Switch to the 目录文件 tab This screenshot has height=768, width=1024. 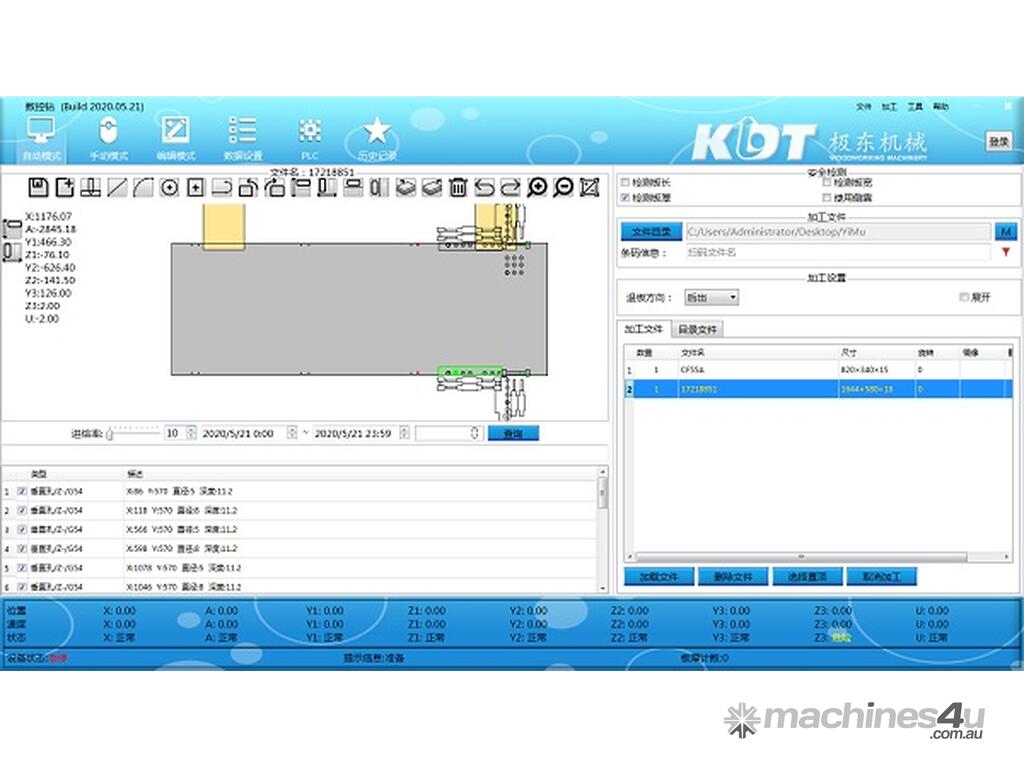(x=696, y=329)
